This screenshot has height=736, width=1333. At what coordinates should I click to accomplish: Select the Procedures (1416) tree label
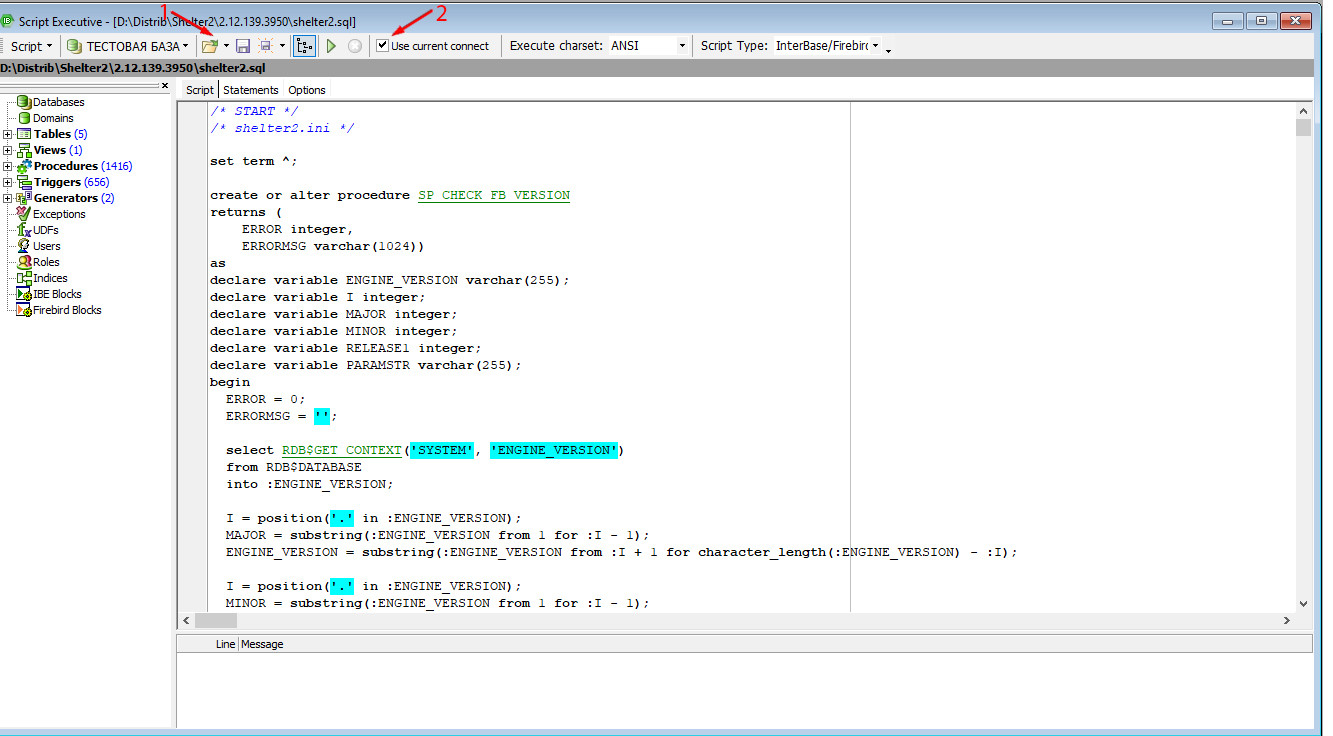click(83, 166)
